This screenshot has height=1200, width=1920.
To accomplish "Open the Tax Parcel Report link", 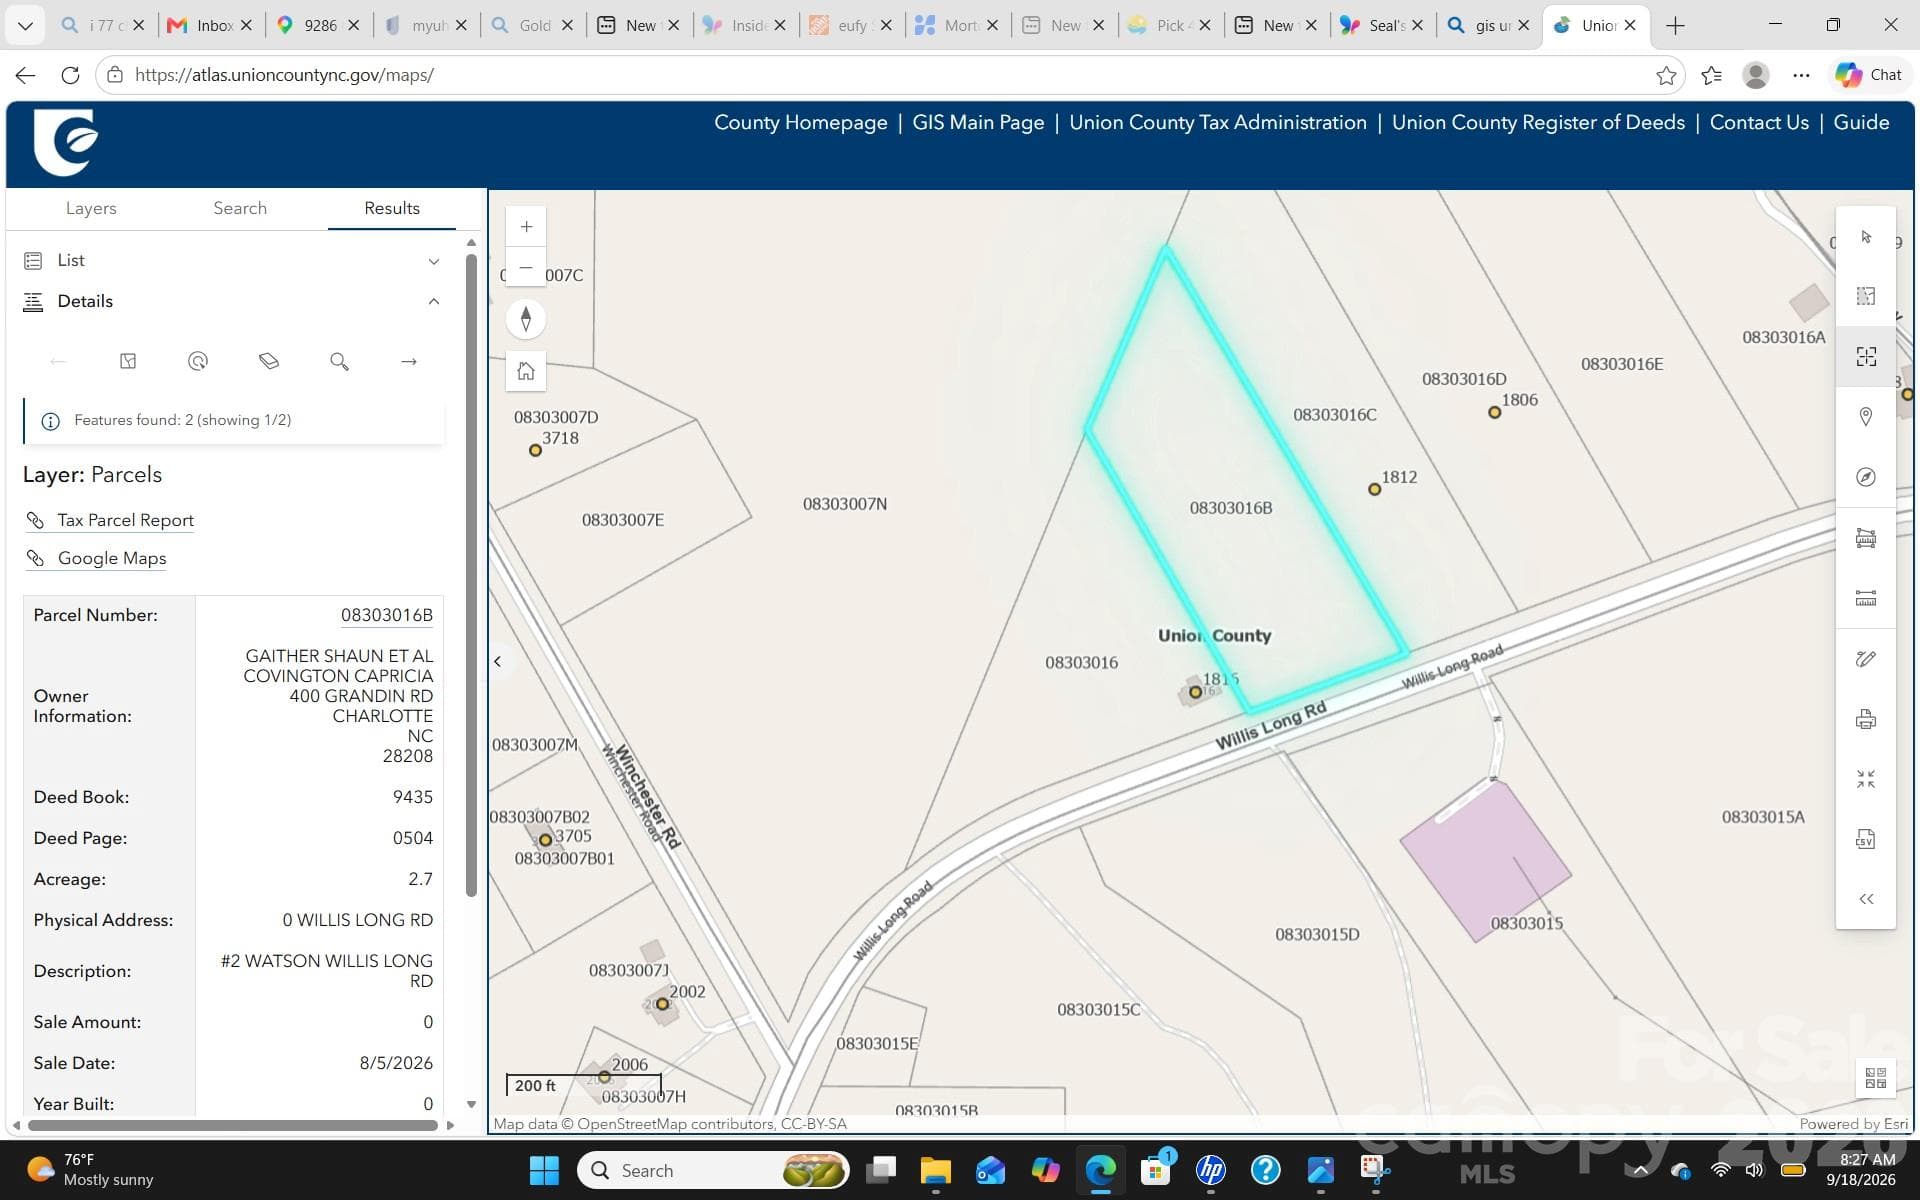I will 125,520.
